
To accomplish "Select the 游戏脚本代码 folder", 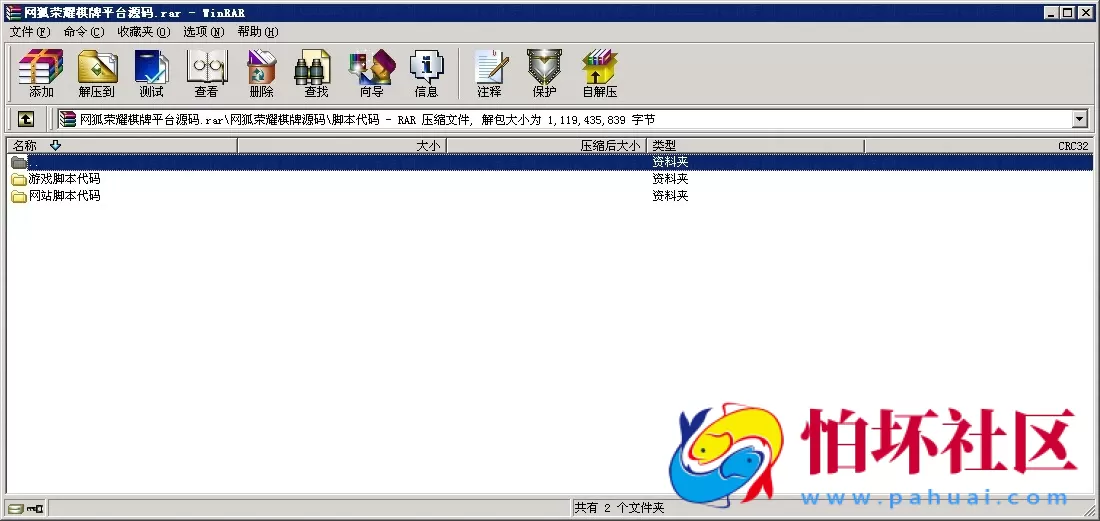I will pyautogui.click(x=64, y=179).
